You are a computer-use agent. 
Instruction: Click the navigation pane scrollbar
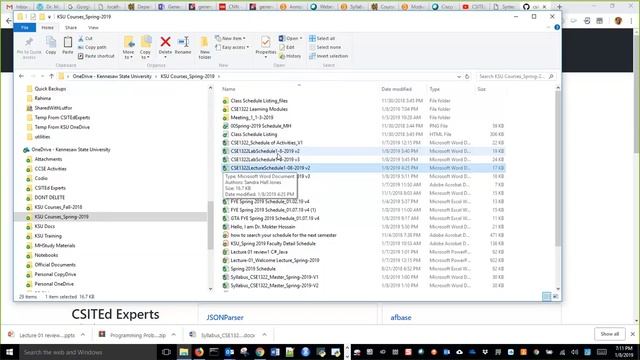[x=211, y=225]
